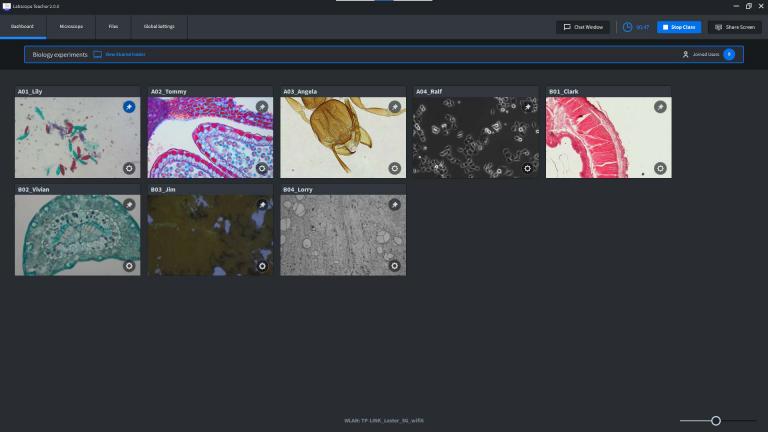Viewport: 768px width, 432px height.
Task: Unpin the A01_Lily student view
Action: [x=129, y=106]
